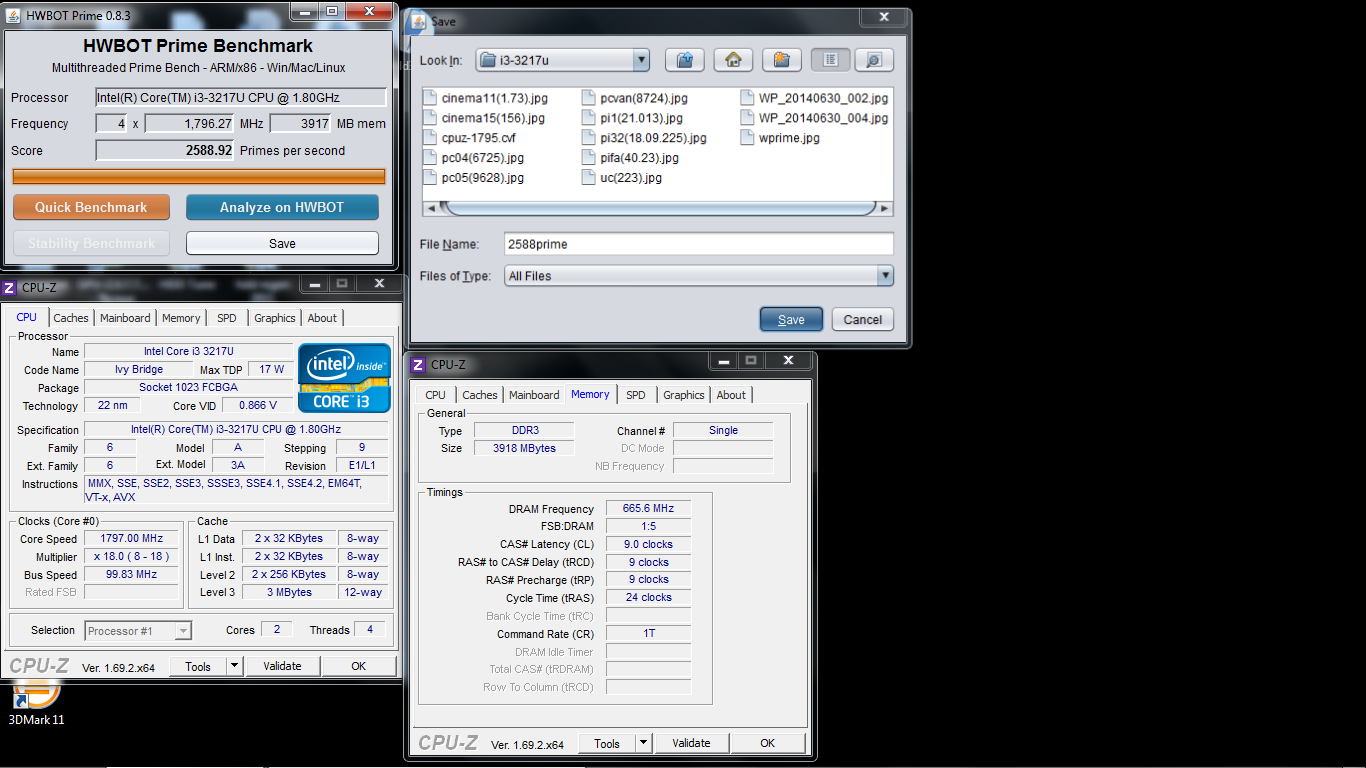Switch to Caches tab in CPU window
The image size is (1366, 768).
pos(71,318)
